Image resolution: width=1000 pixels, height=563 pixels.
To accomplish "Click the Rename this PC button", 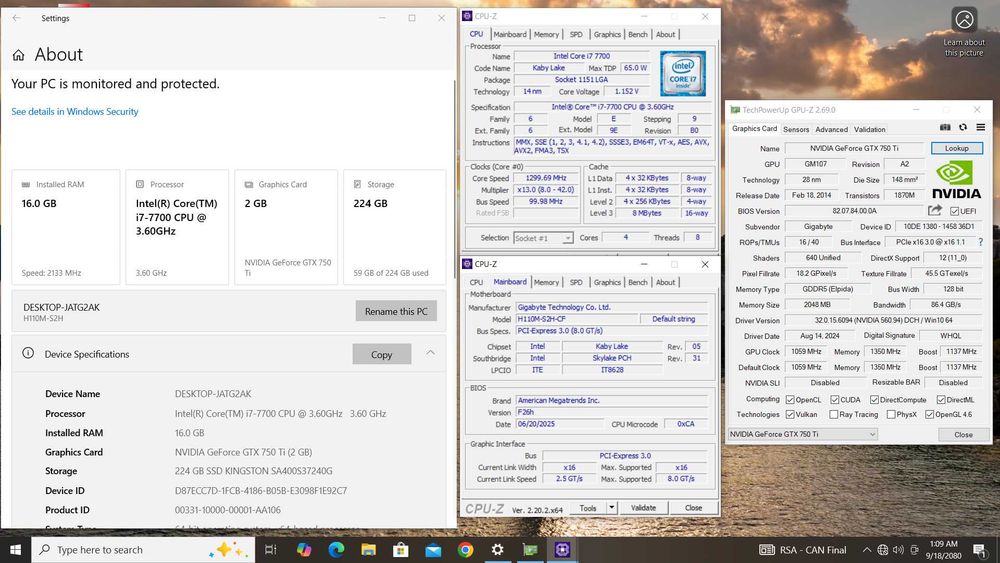I will pyautogui.click(x=396, y=311).
